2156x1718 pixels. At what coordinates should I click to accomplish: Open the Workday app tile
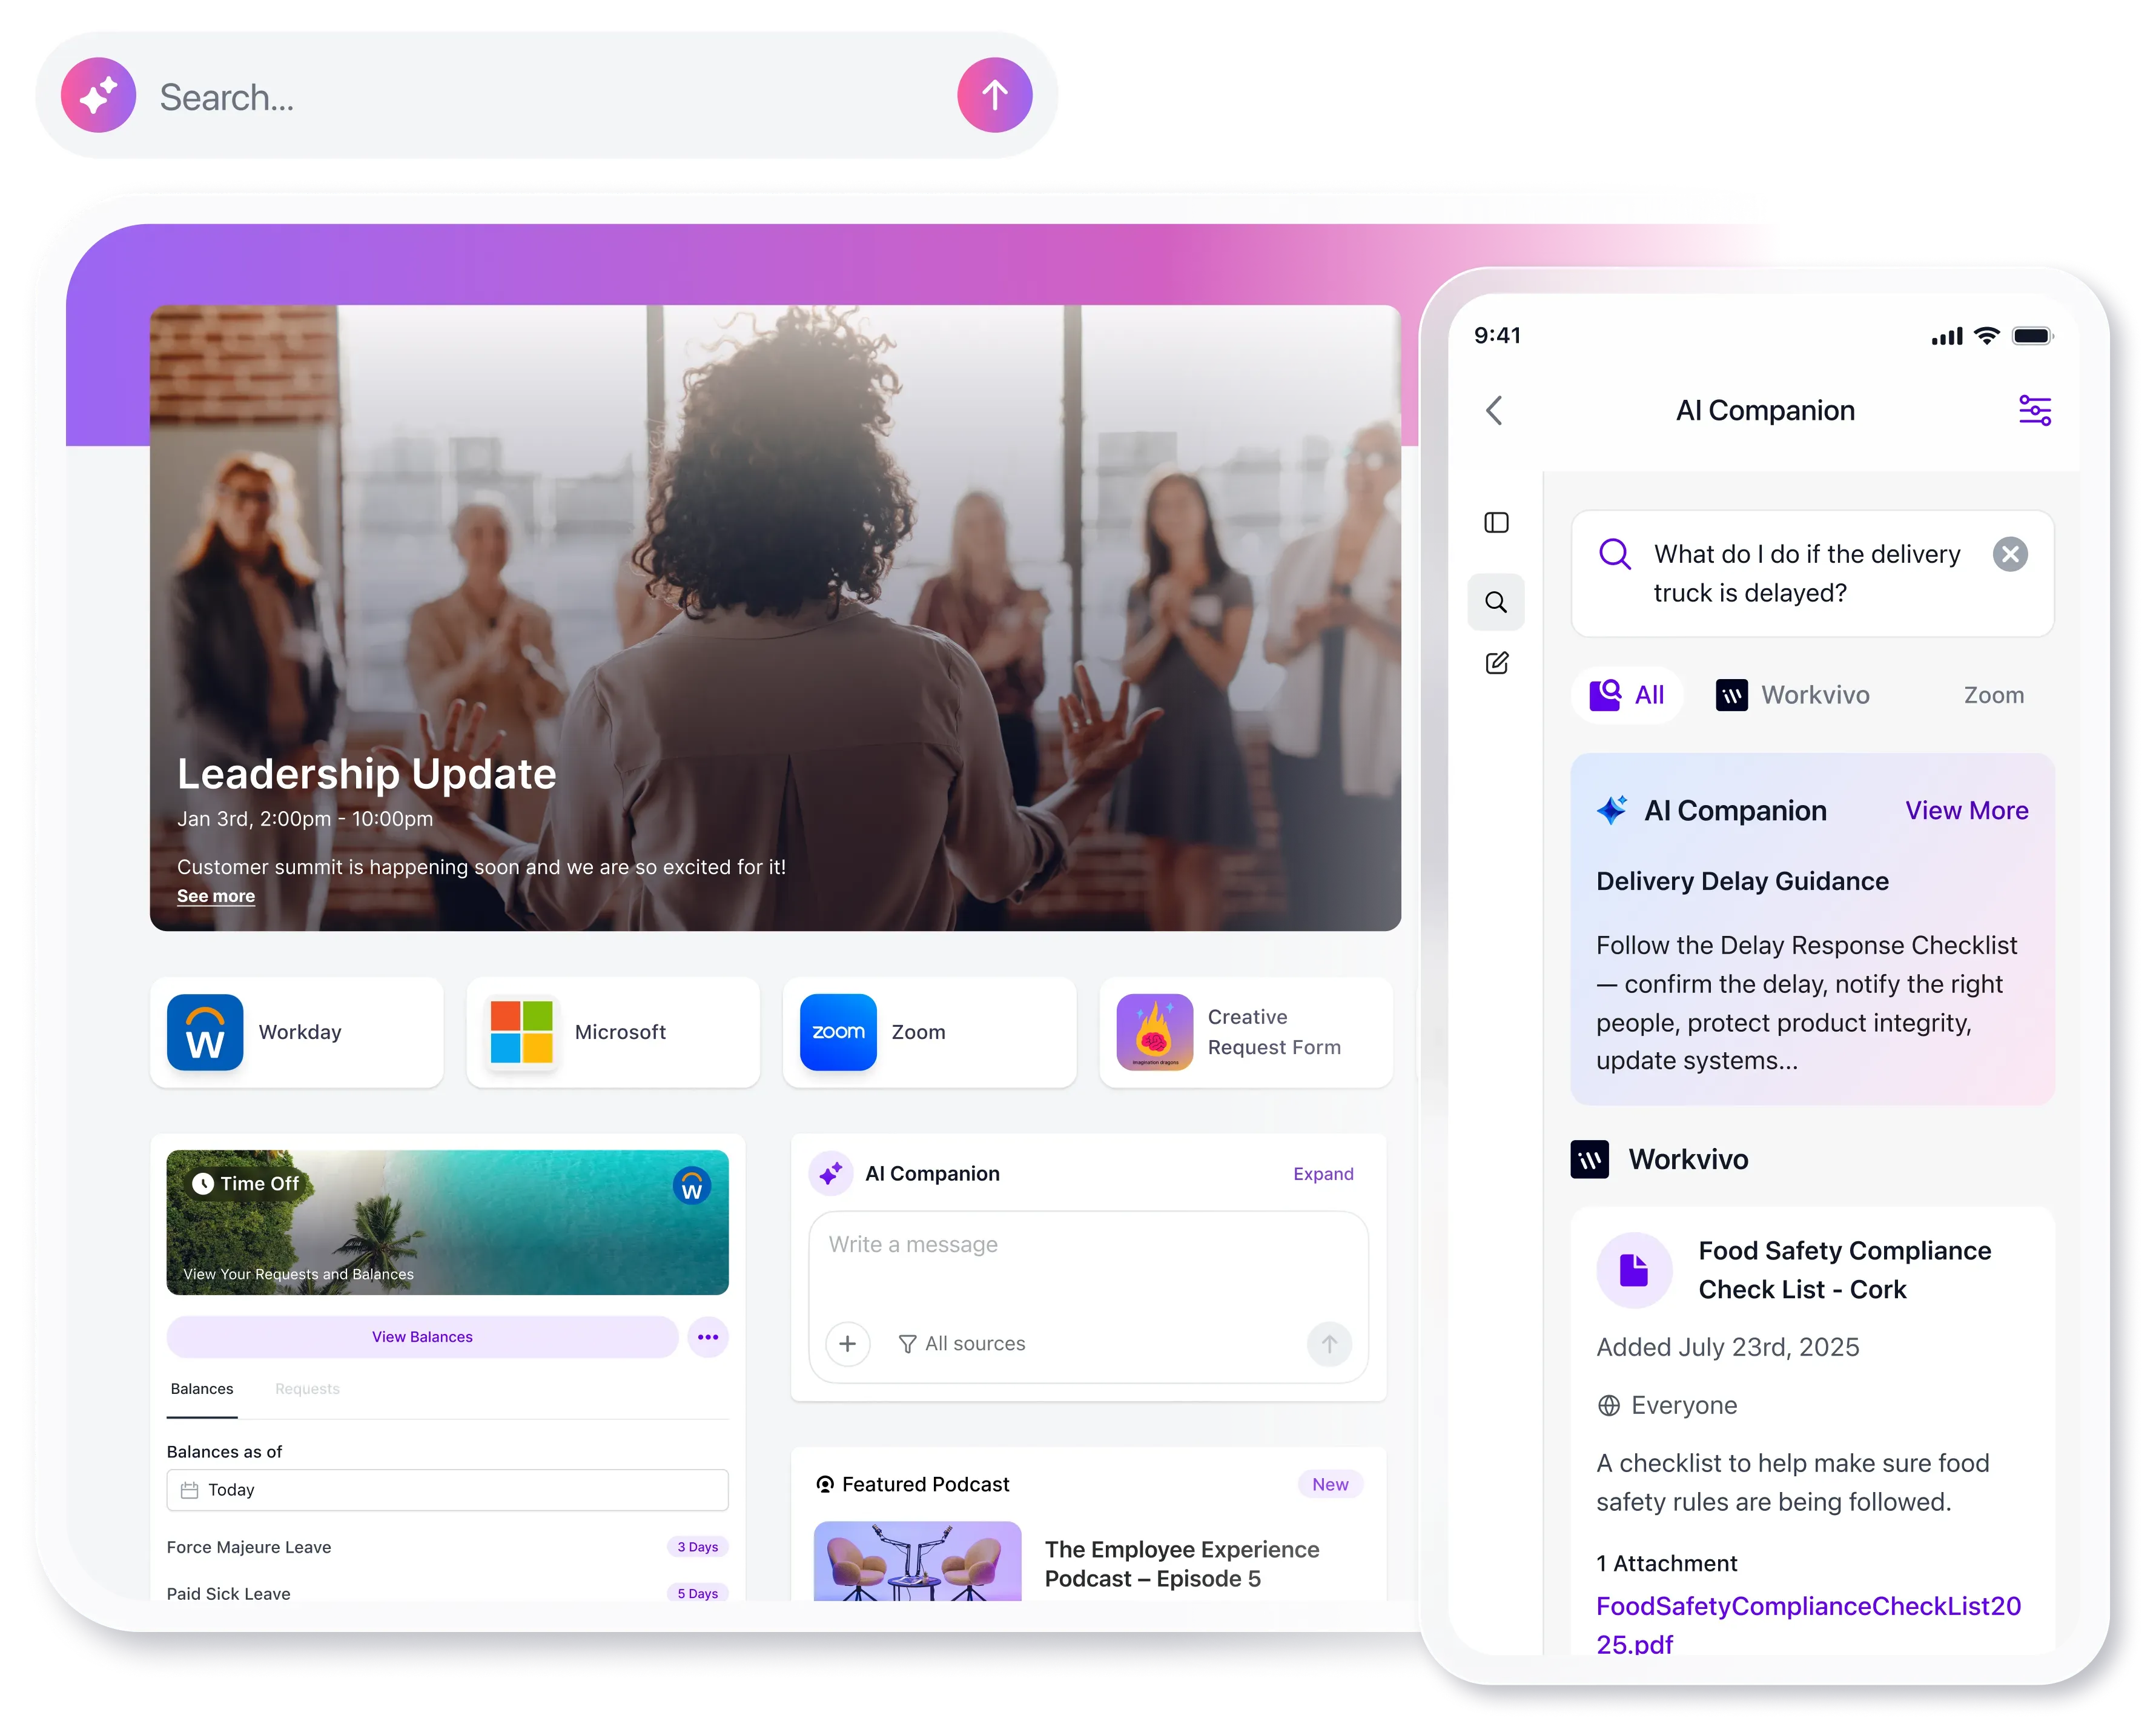[296, 1032]
